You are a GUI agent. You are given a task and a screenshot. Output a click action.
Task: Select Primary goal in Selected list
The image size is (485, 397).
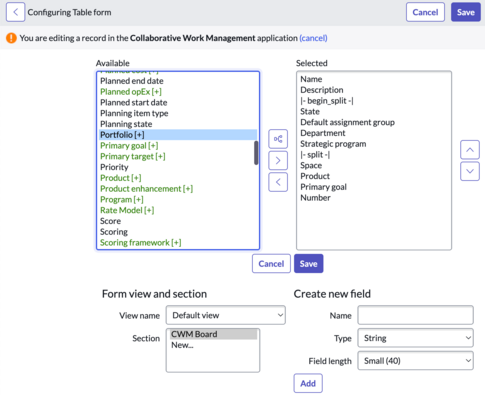click(x=374, y=187)
